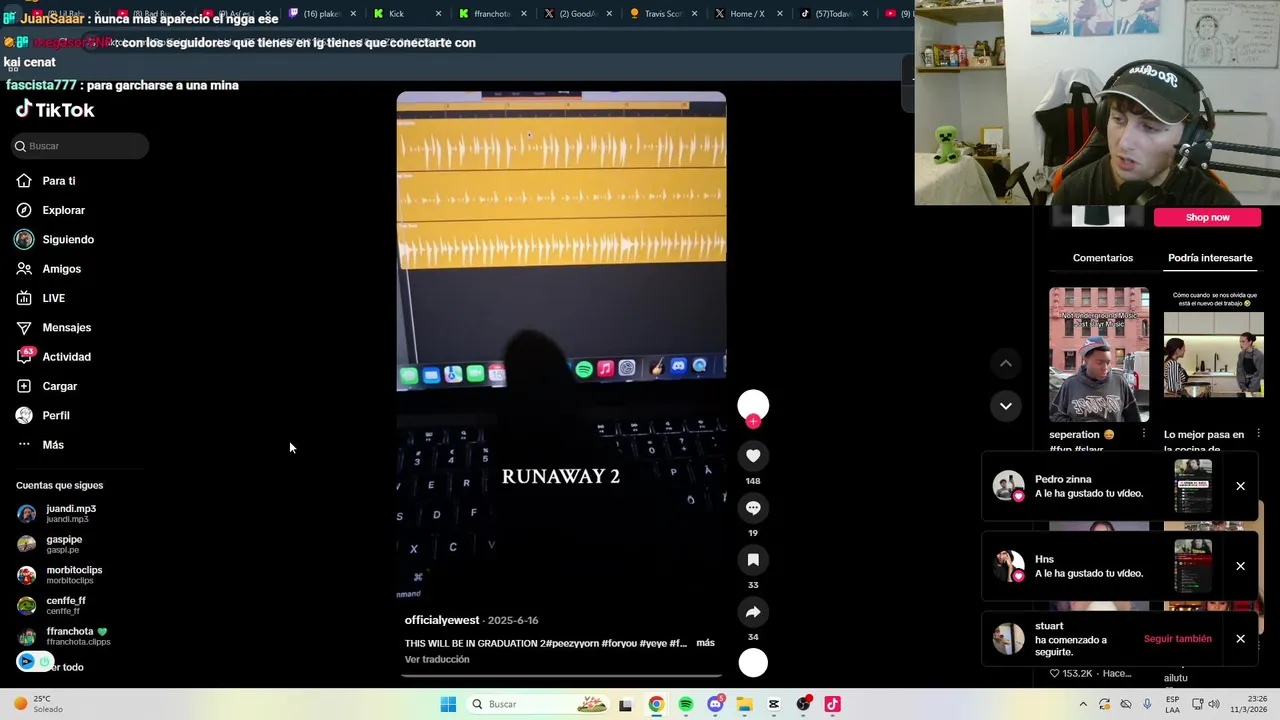Switch to the Podría interesarte tab
Viewport: 1280px width, 720px height.
[1210, 258]
